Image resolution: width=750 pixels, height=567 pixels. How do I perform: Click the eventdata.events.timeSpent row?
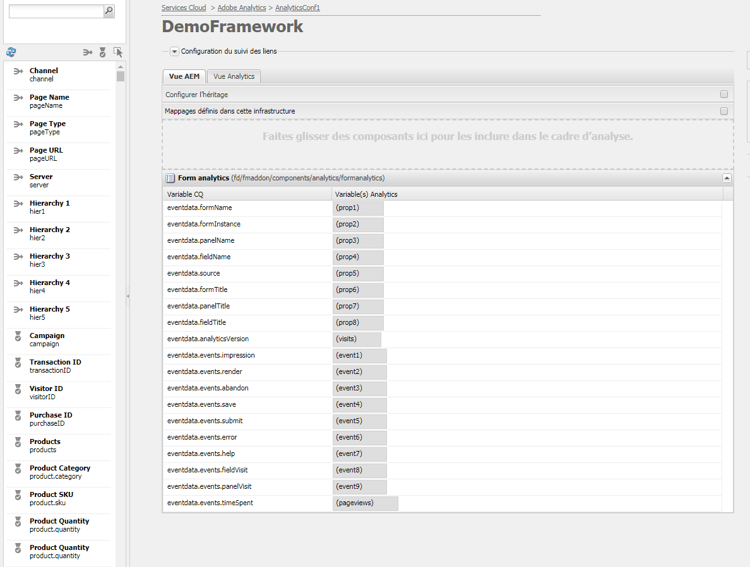tap(442, 503)
